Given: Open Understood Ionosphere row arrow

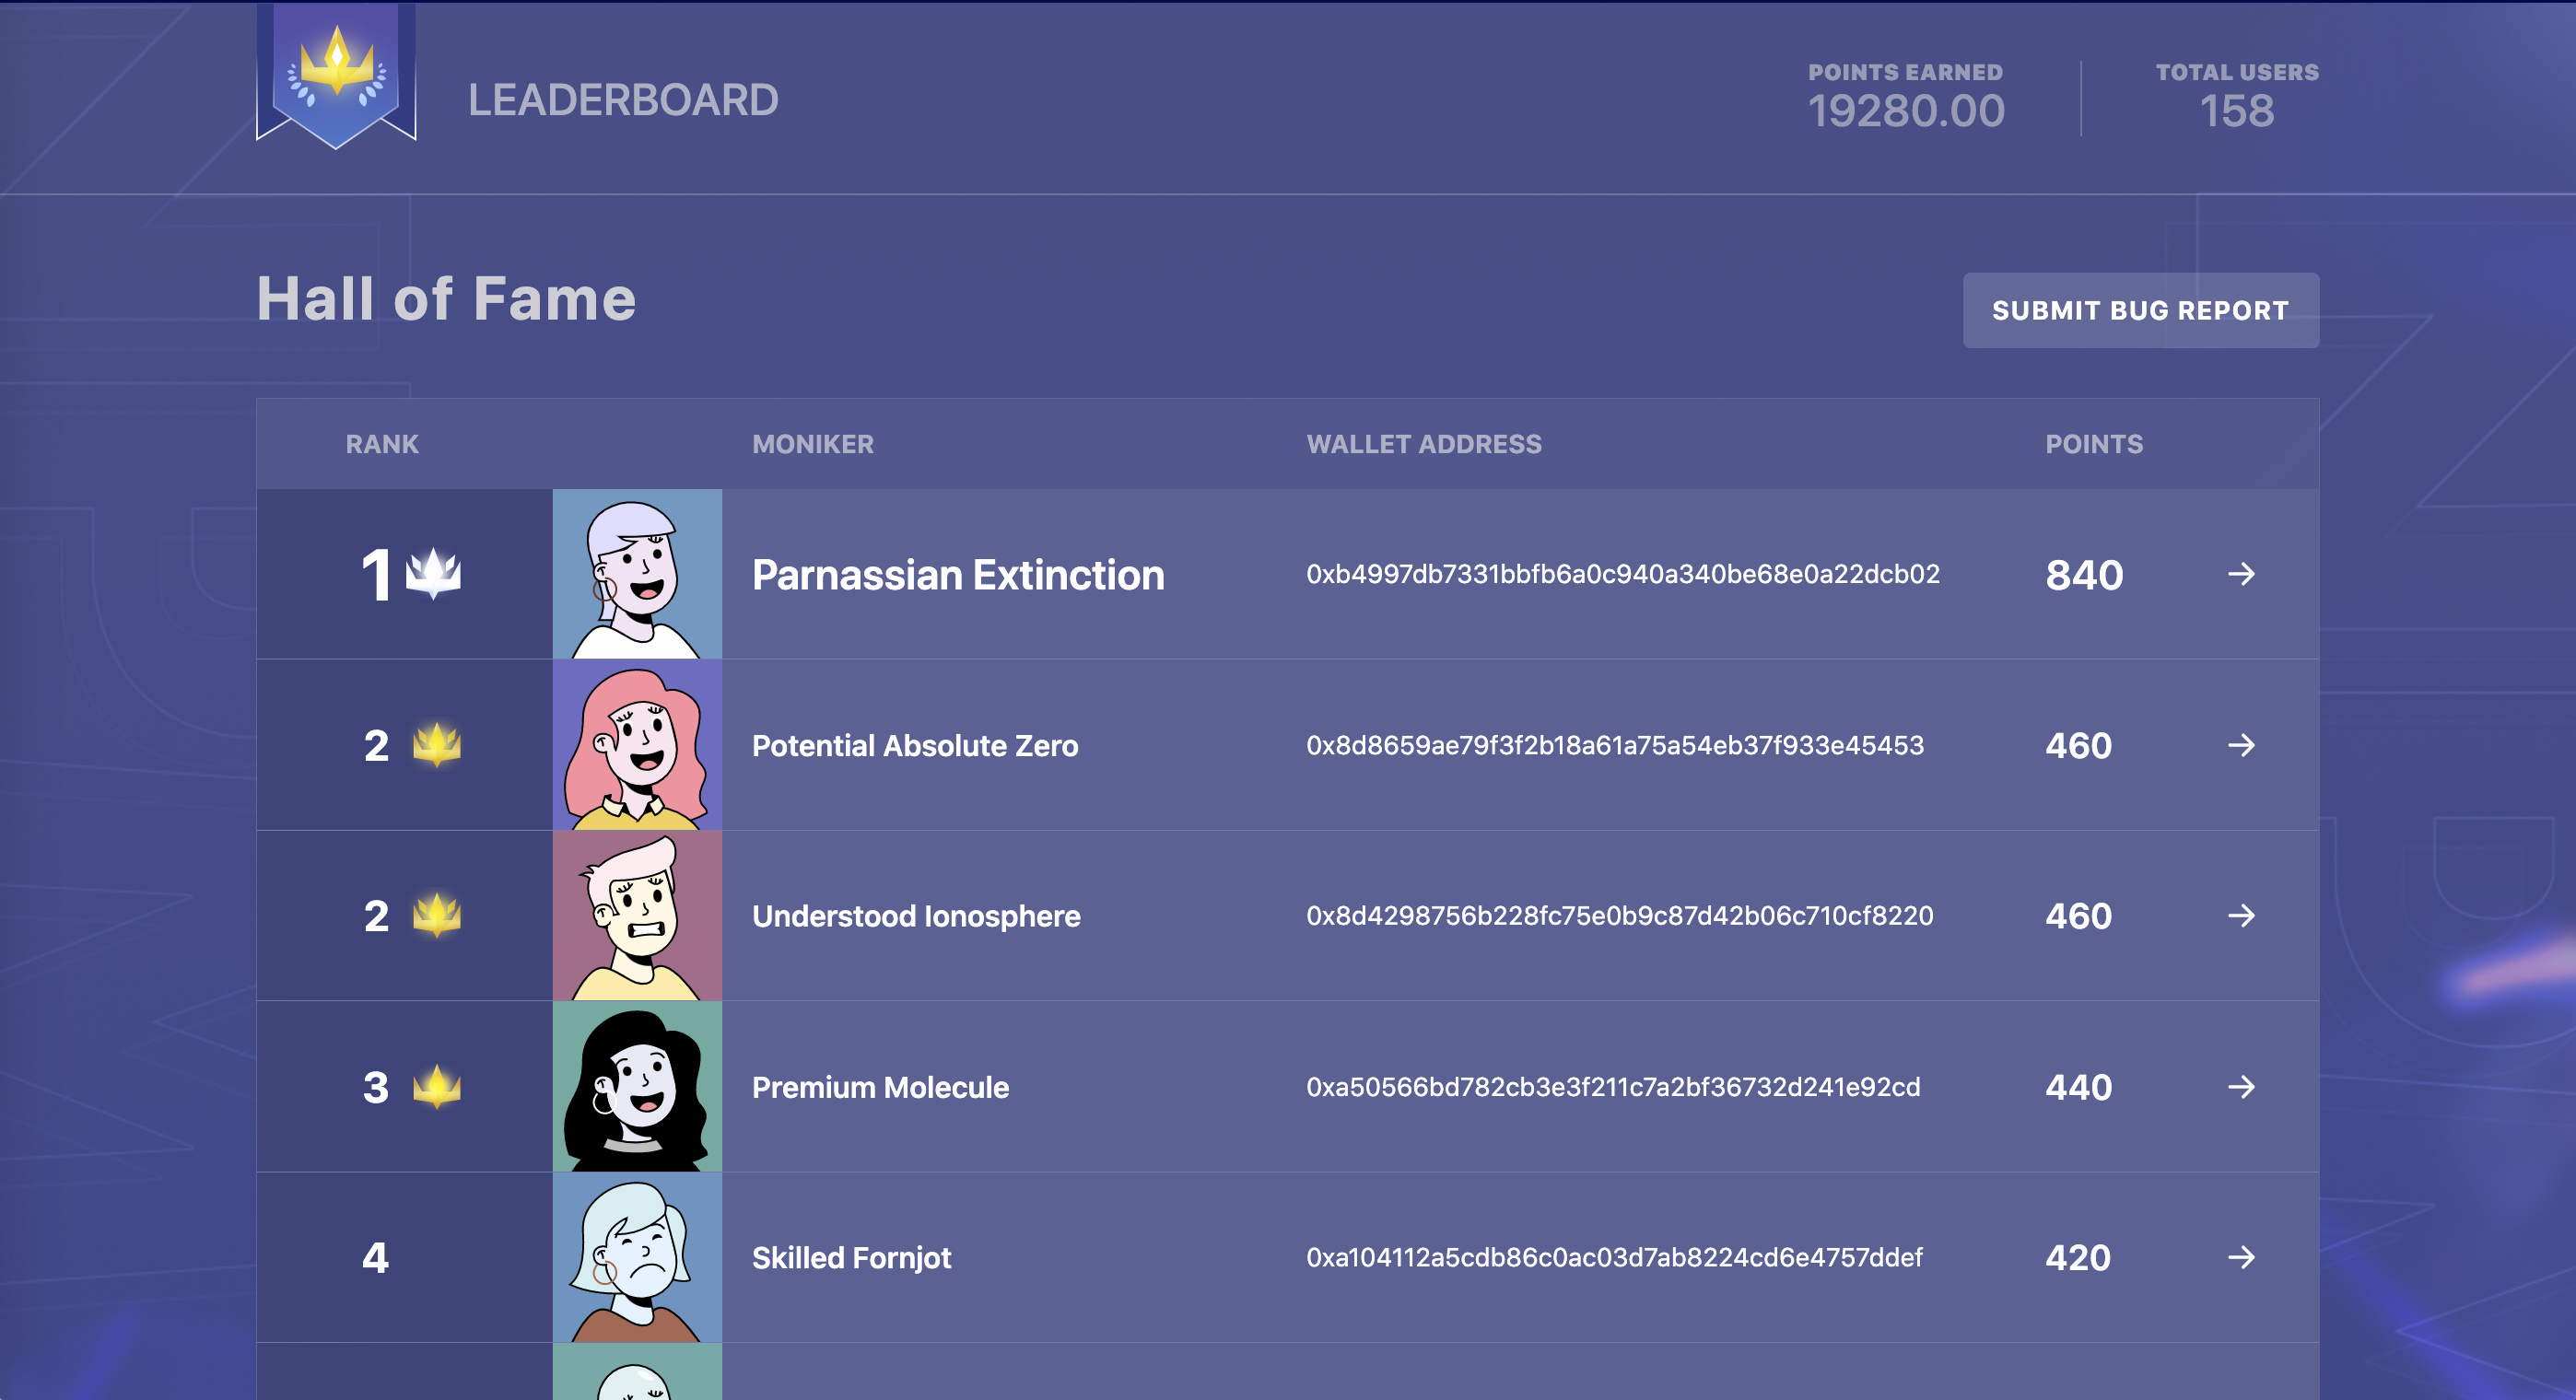Looking at the screenshot, I should (x=2241, y=915).
